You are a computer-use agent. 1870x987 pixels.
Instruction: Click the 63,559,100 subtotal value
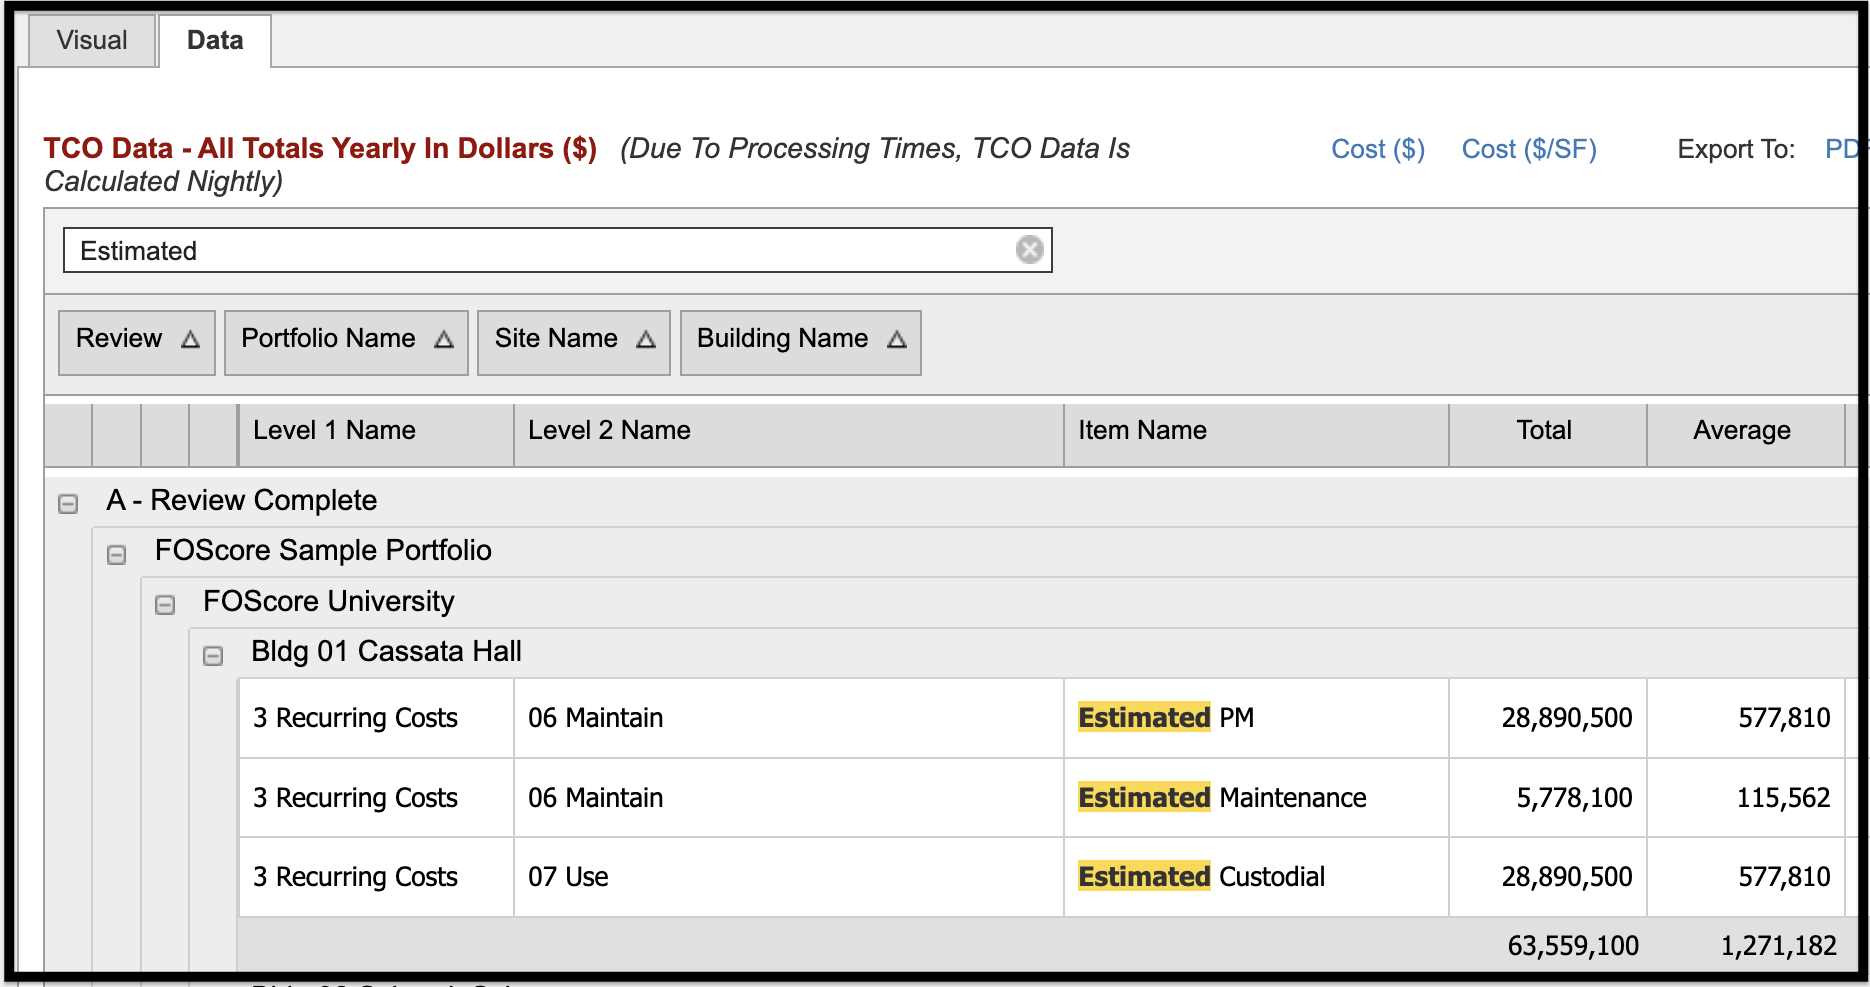point(1573,946)
